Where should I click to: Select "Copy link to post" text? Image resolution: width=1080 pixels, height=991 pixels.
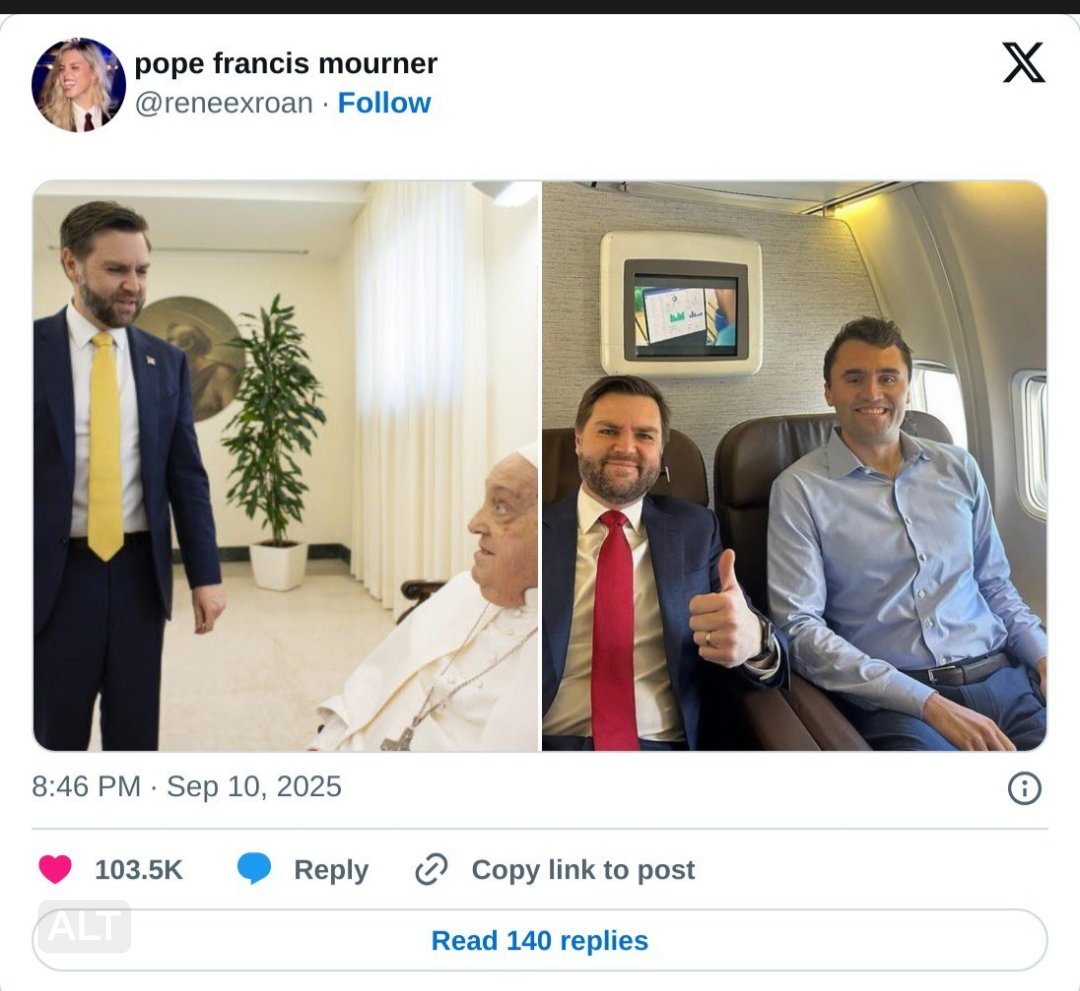[x=583, y=870]
